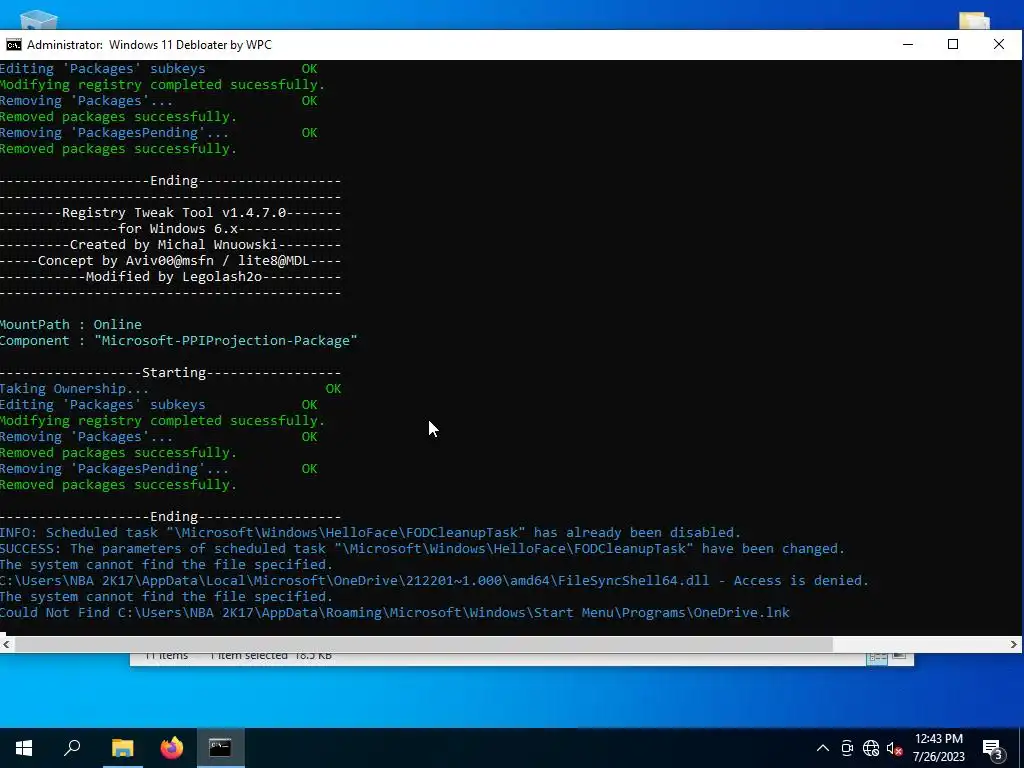Click the 'Registry Tweak Tool v1.4.7.0' line
This screenshot has height=768, width=1024.
point(170,213)
